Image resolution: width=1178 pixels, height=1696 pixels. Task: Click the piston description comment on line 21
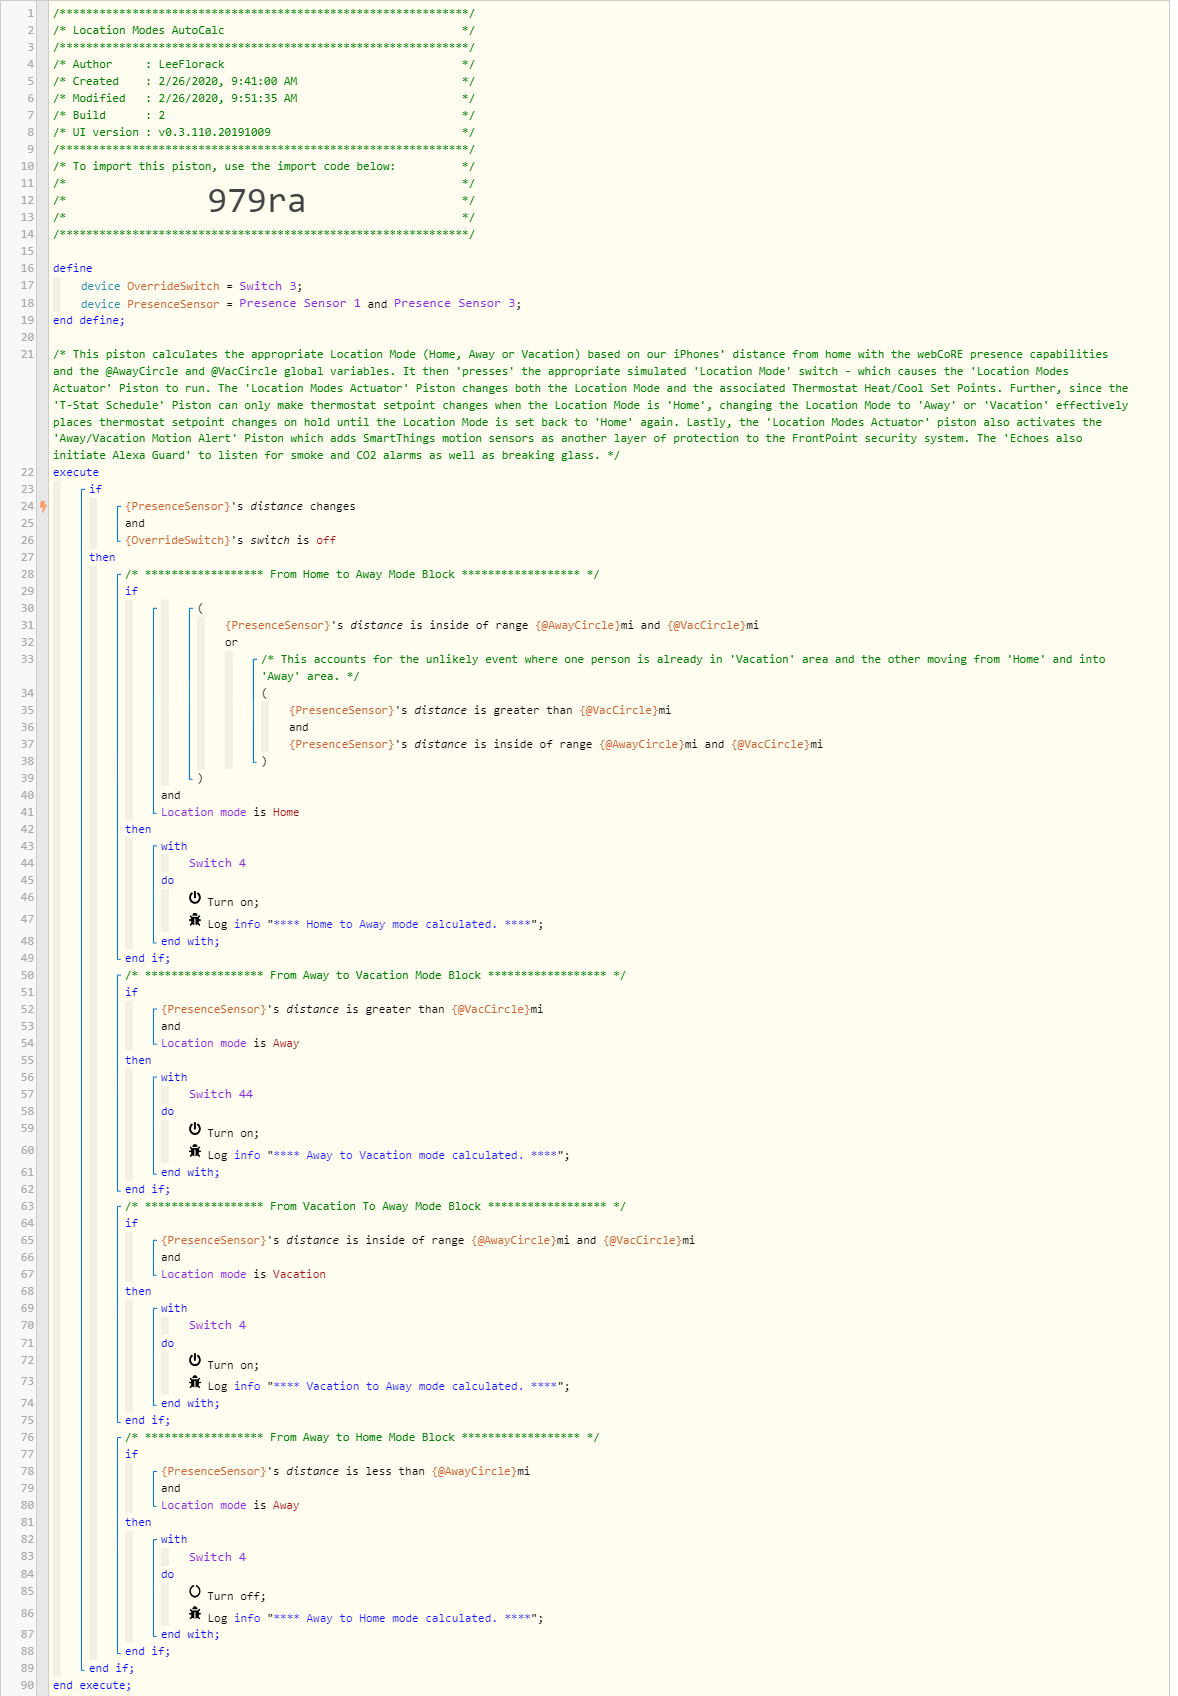click(590, 405)
